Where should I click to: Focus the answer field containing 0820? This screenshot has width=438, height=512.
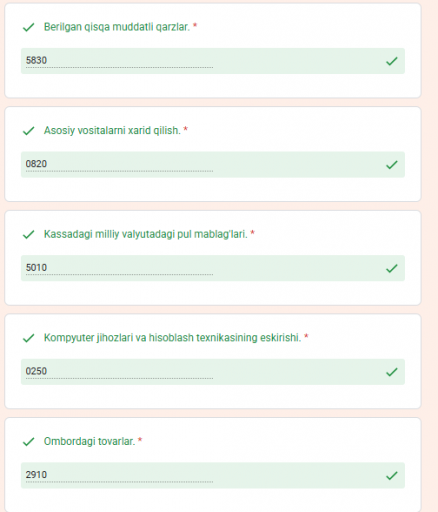click(213, 165)
